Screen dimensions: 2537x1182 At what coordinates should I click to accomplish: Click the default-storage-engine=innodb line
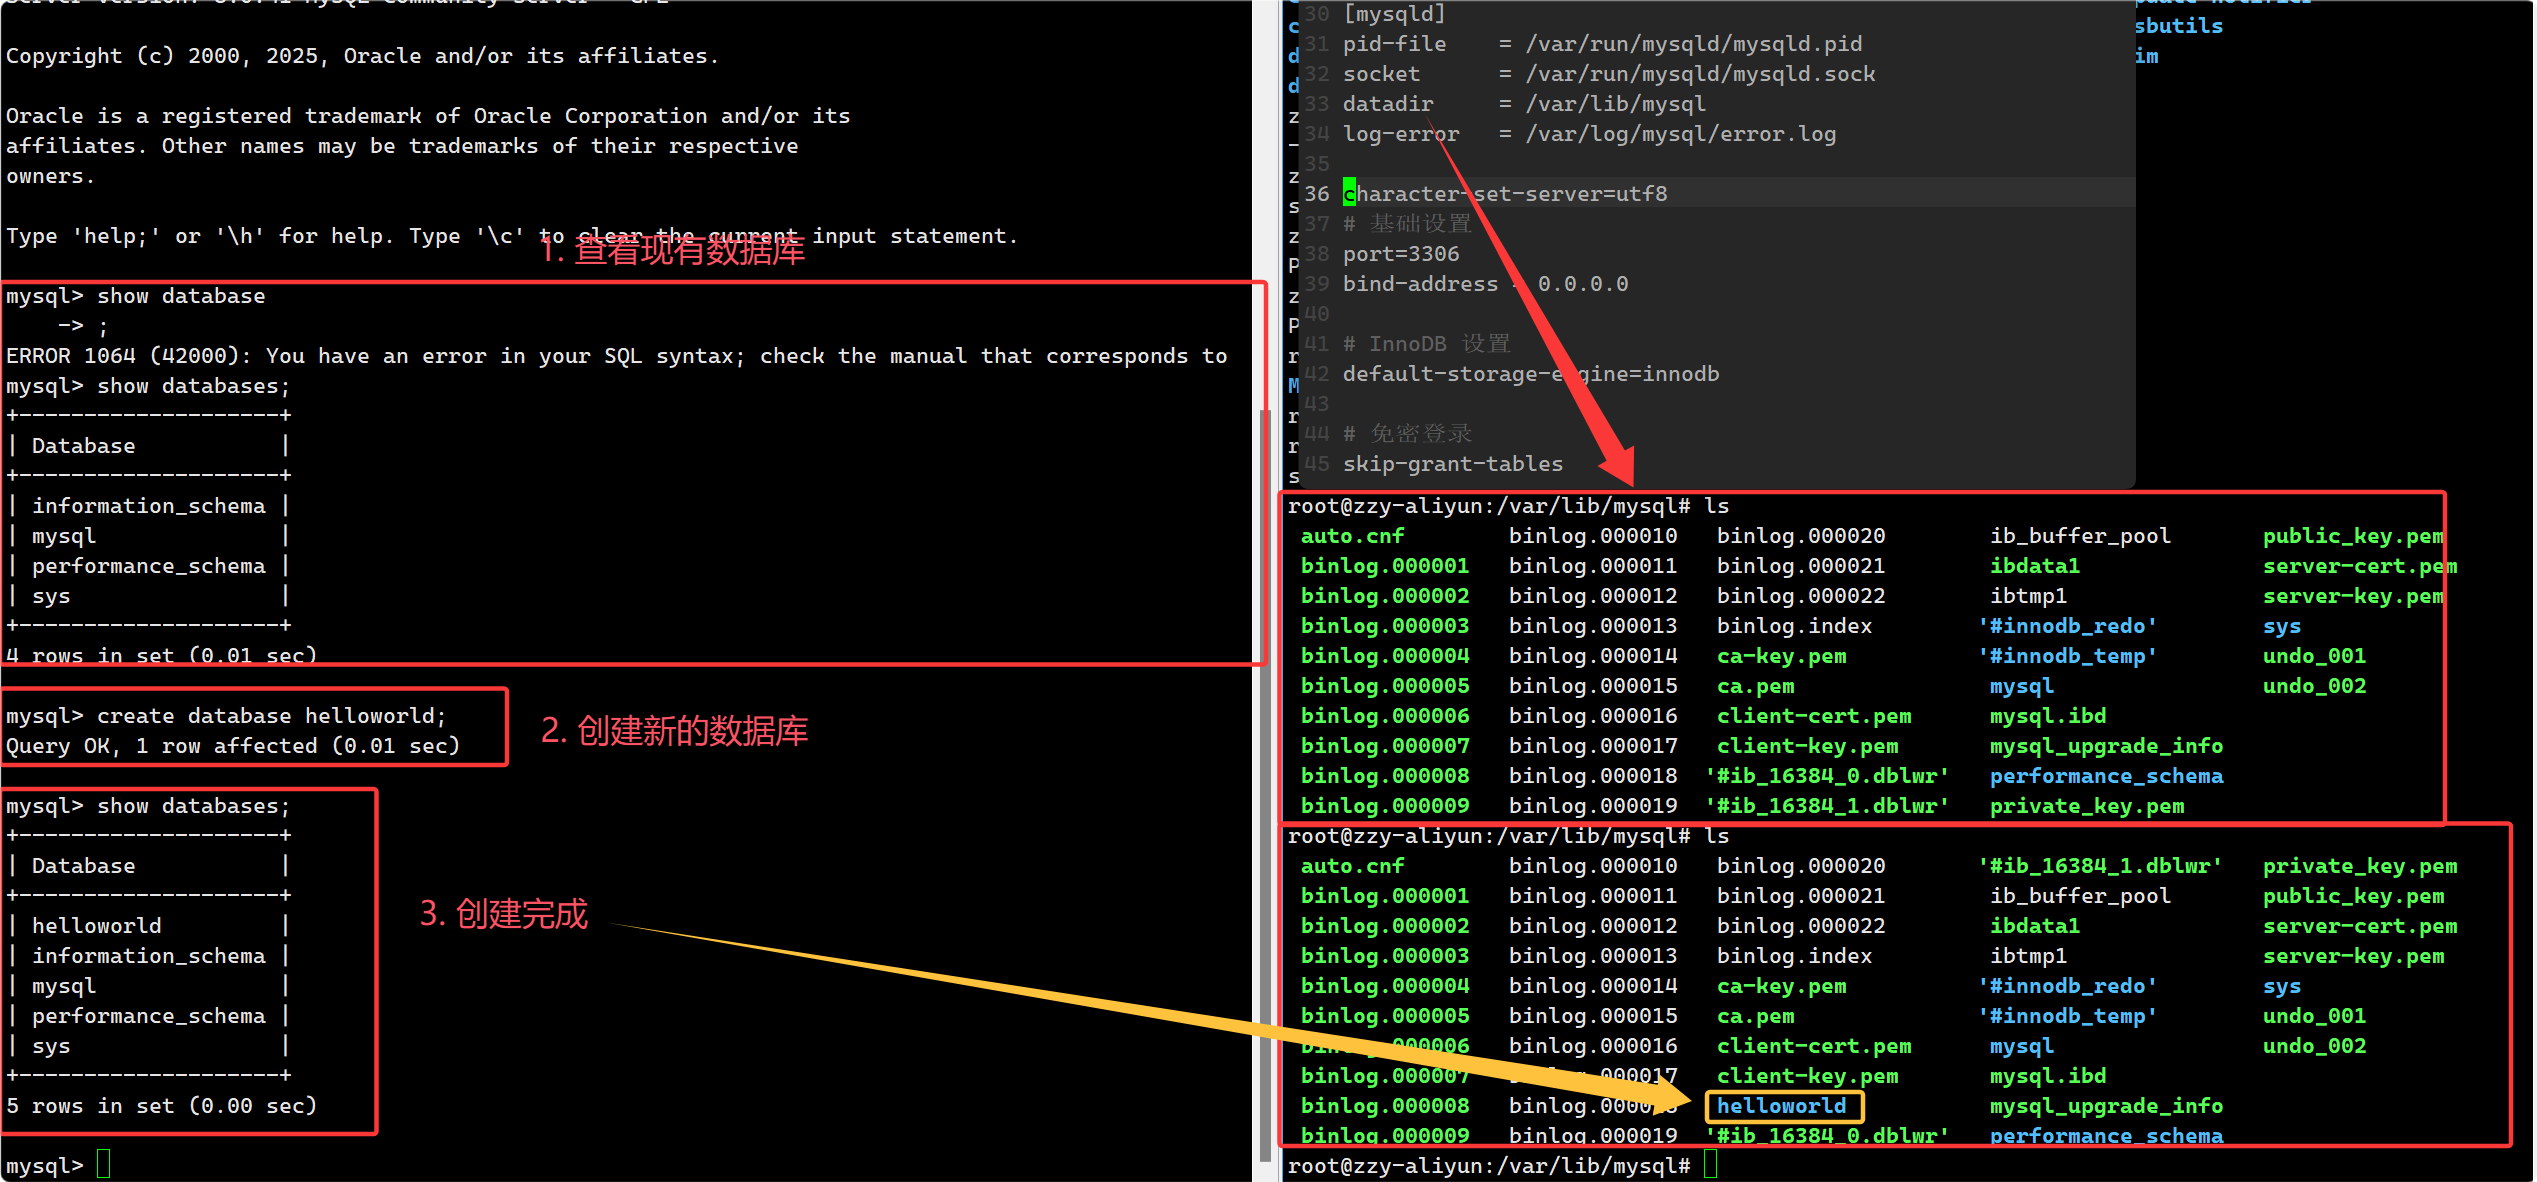click(x=1530, y=374)
